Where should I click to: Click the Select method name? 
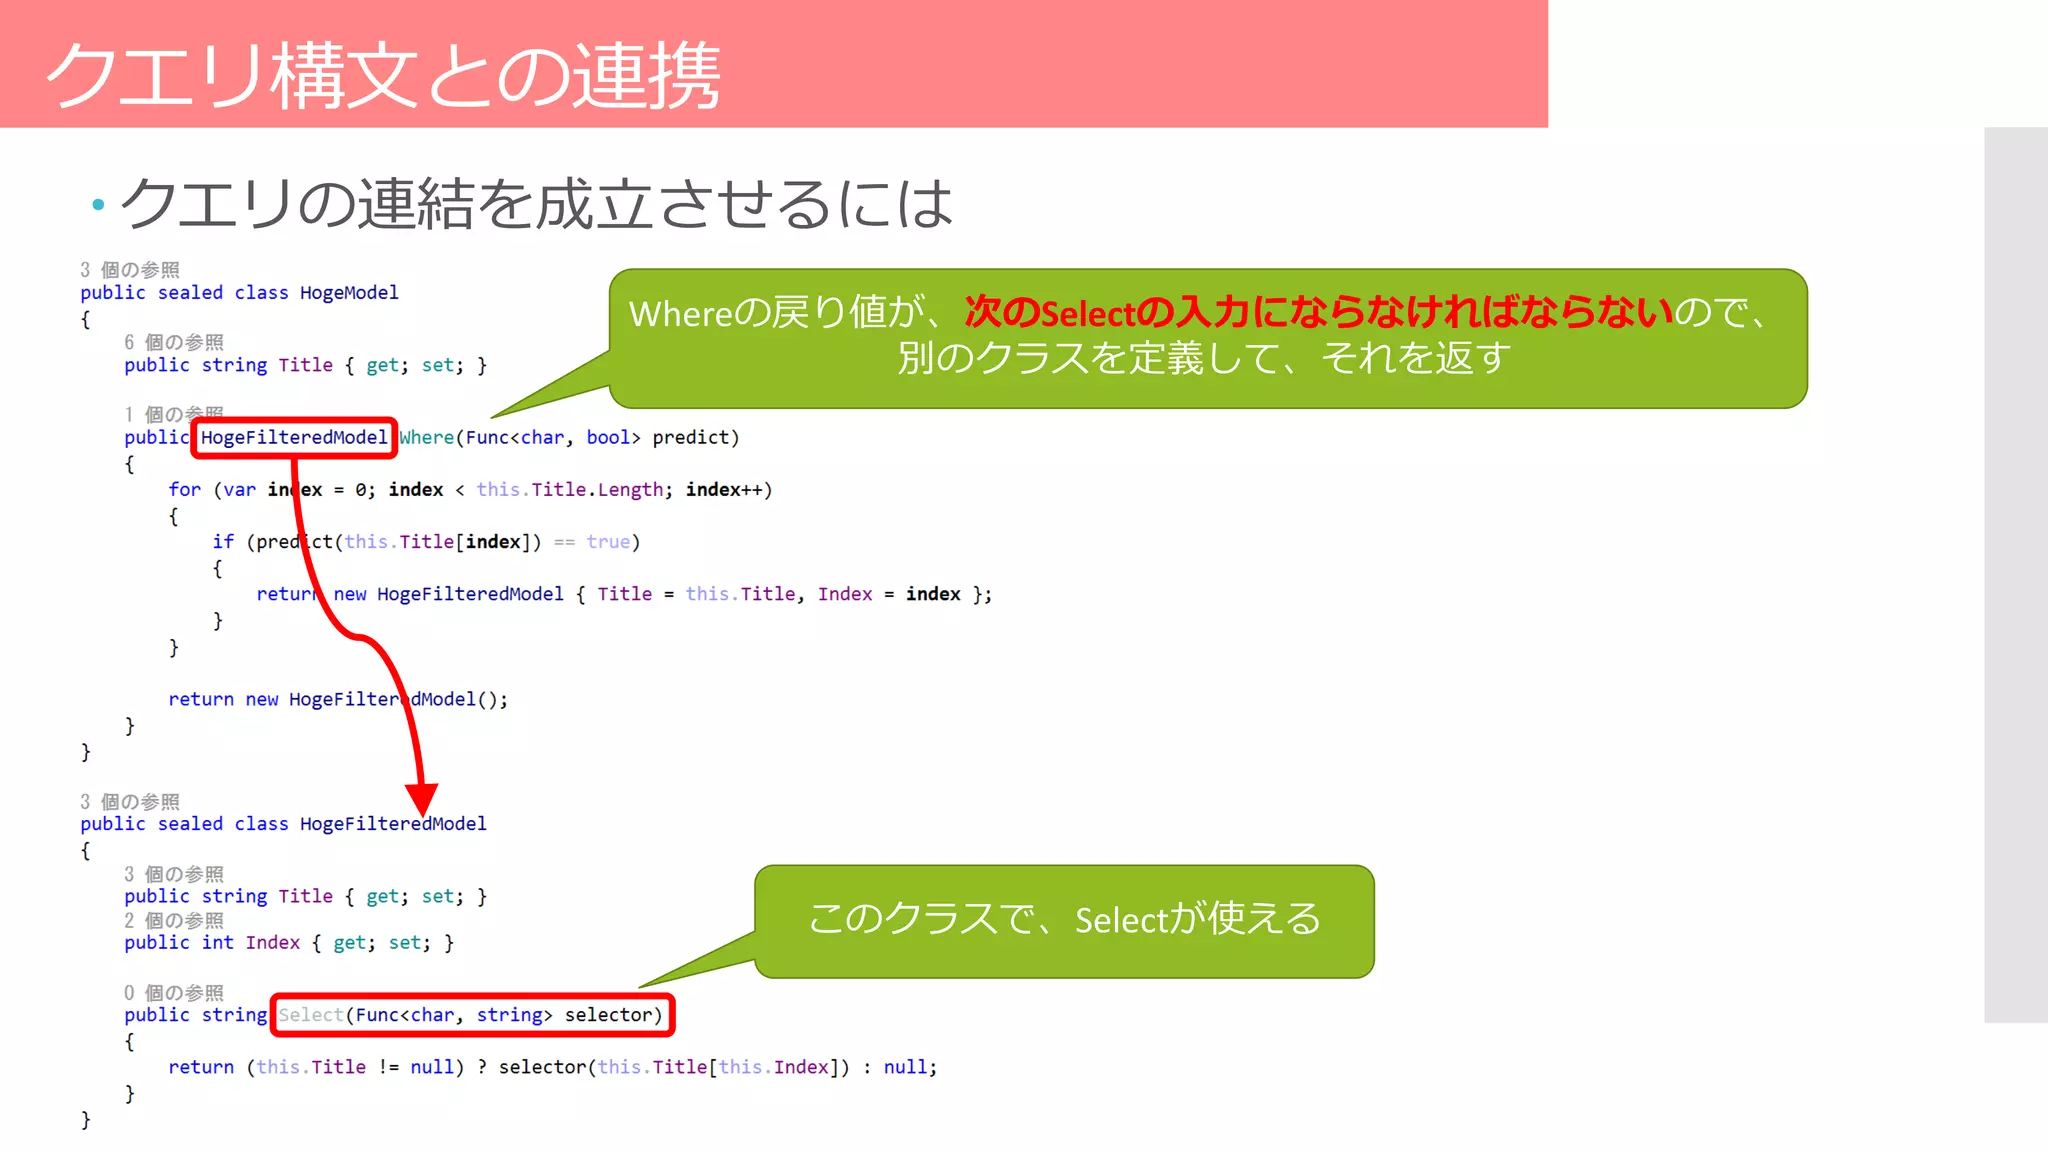pos(311,1015)
